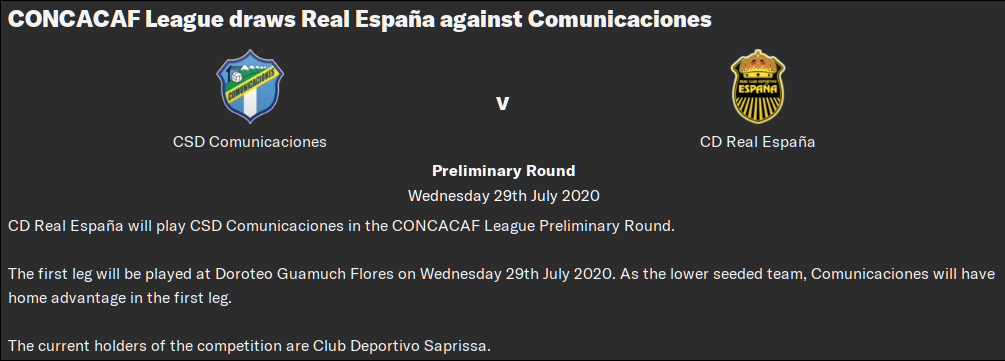Open CSD Comunicaciones name below its crest

click(249, 142)
